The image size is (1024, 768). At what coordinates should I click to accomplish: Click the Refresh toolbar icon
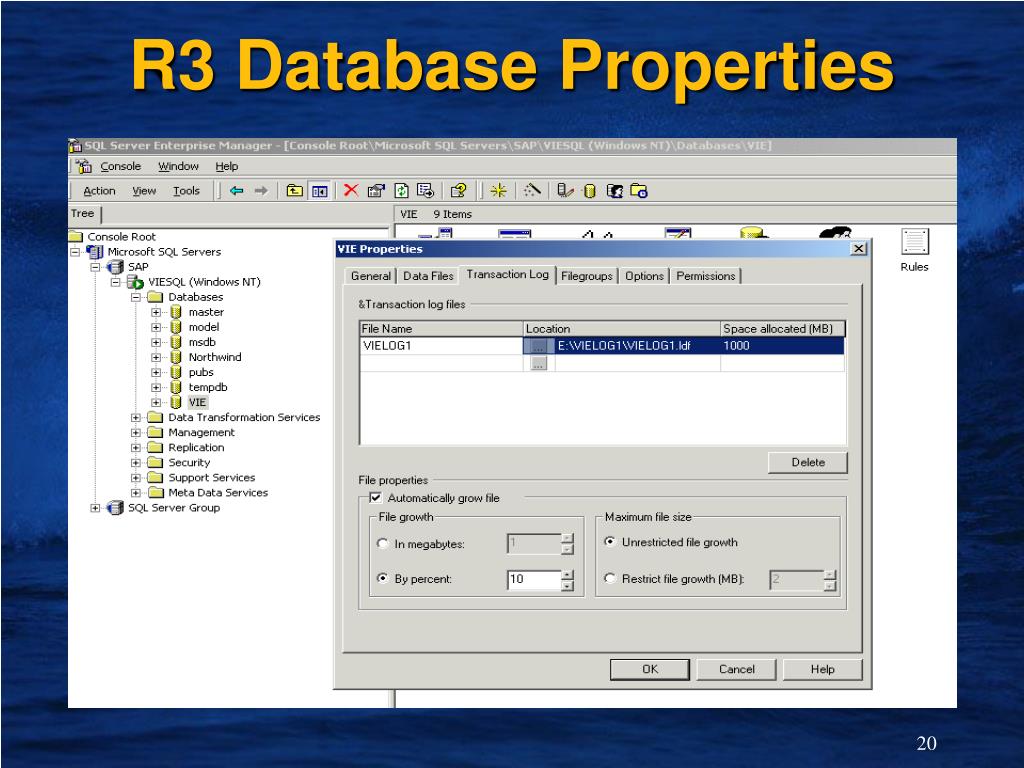point(401,191)
